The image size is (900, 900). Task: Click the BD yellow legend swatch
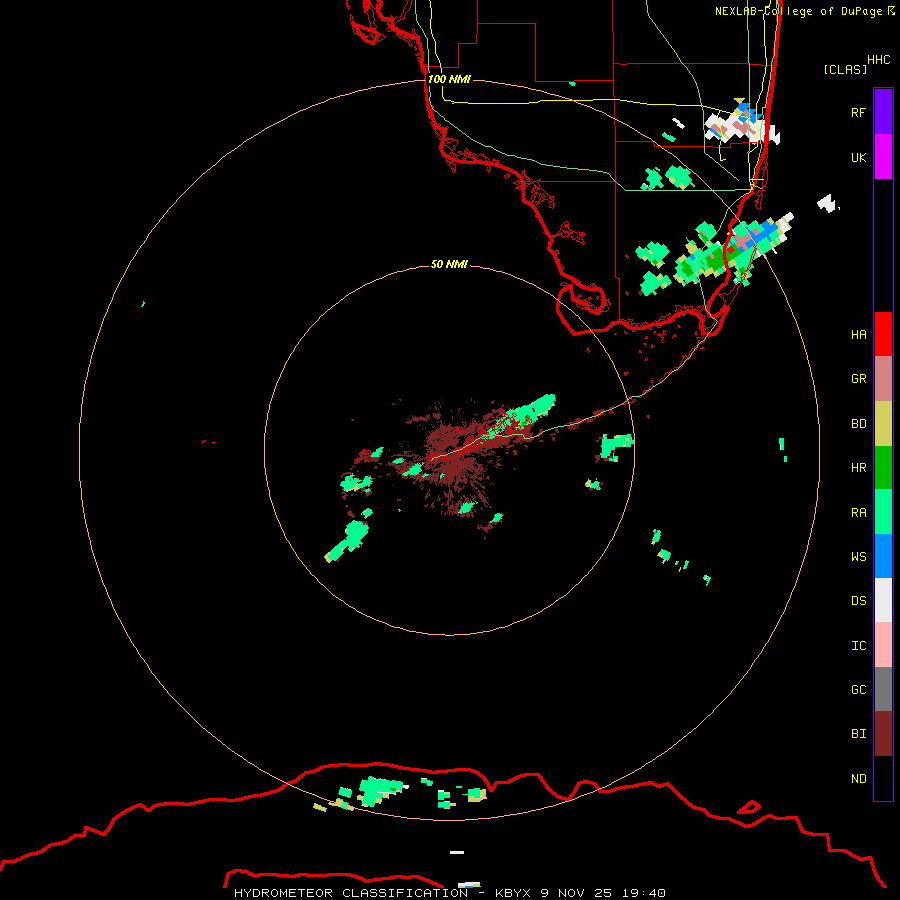[883, 424]
